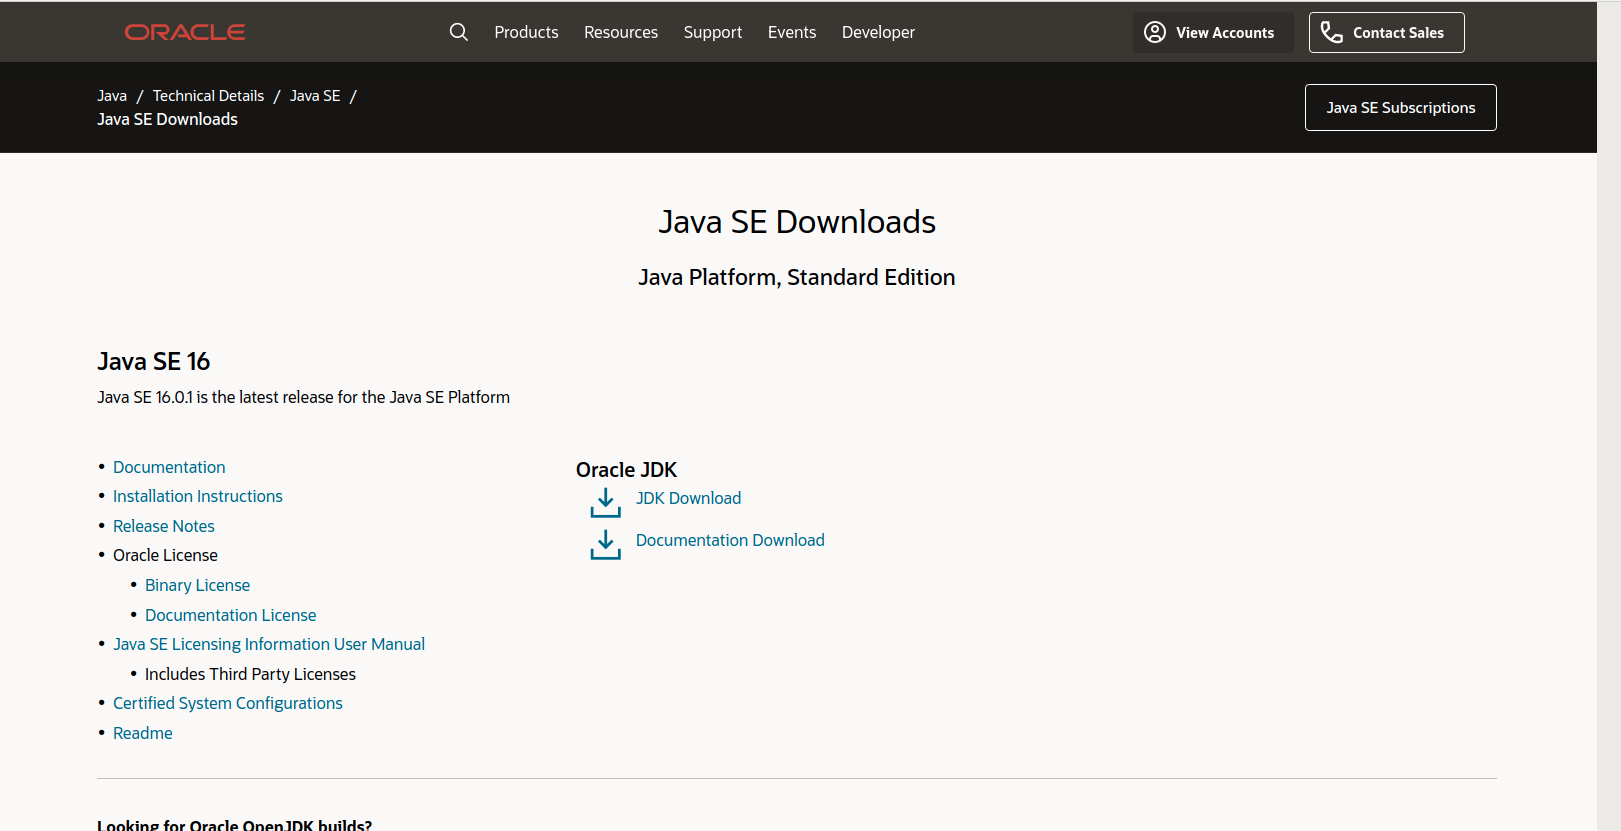
Task: Go to the Technical Details breadcrumb
Action: coord(208,96)
